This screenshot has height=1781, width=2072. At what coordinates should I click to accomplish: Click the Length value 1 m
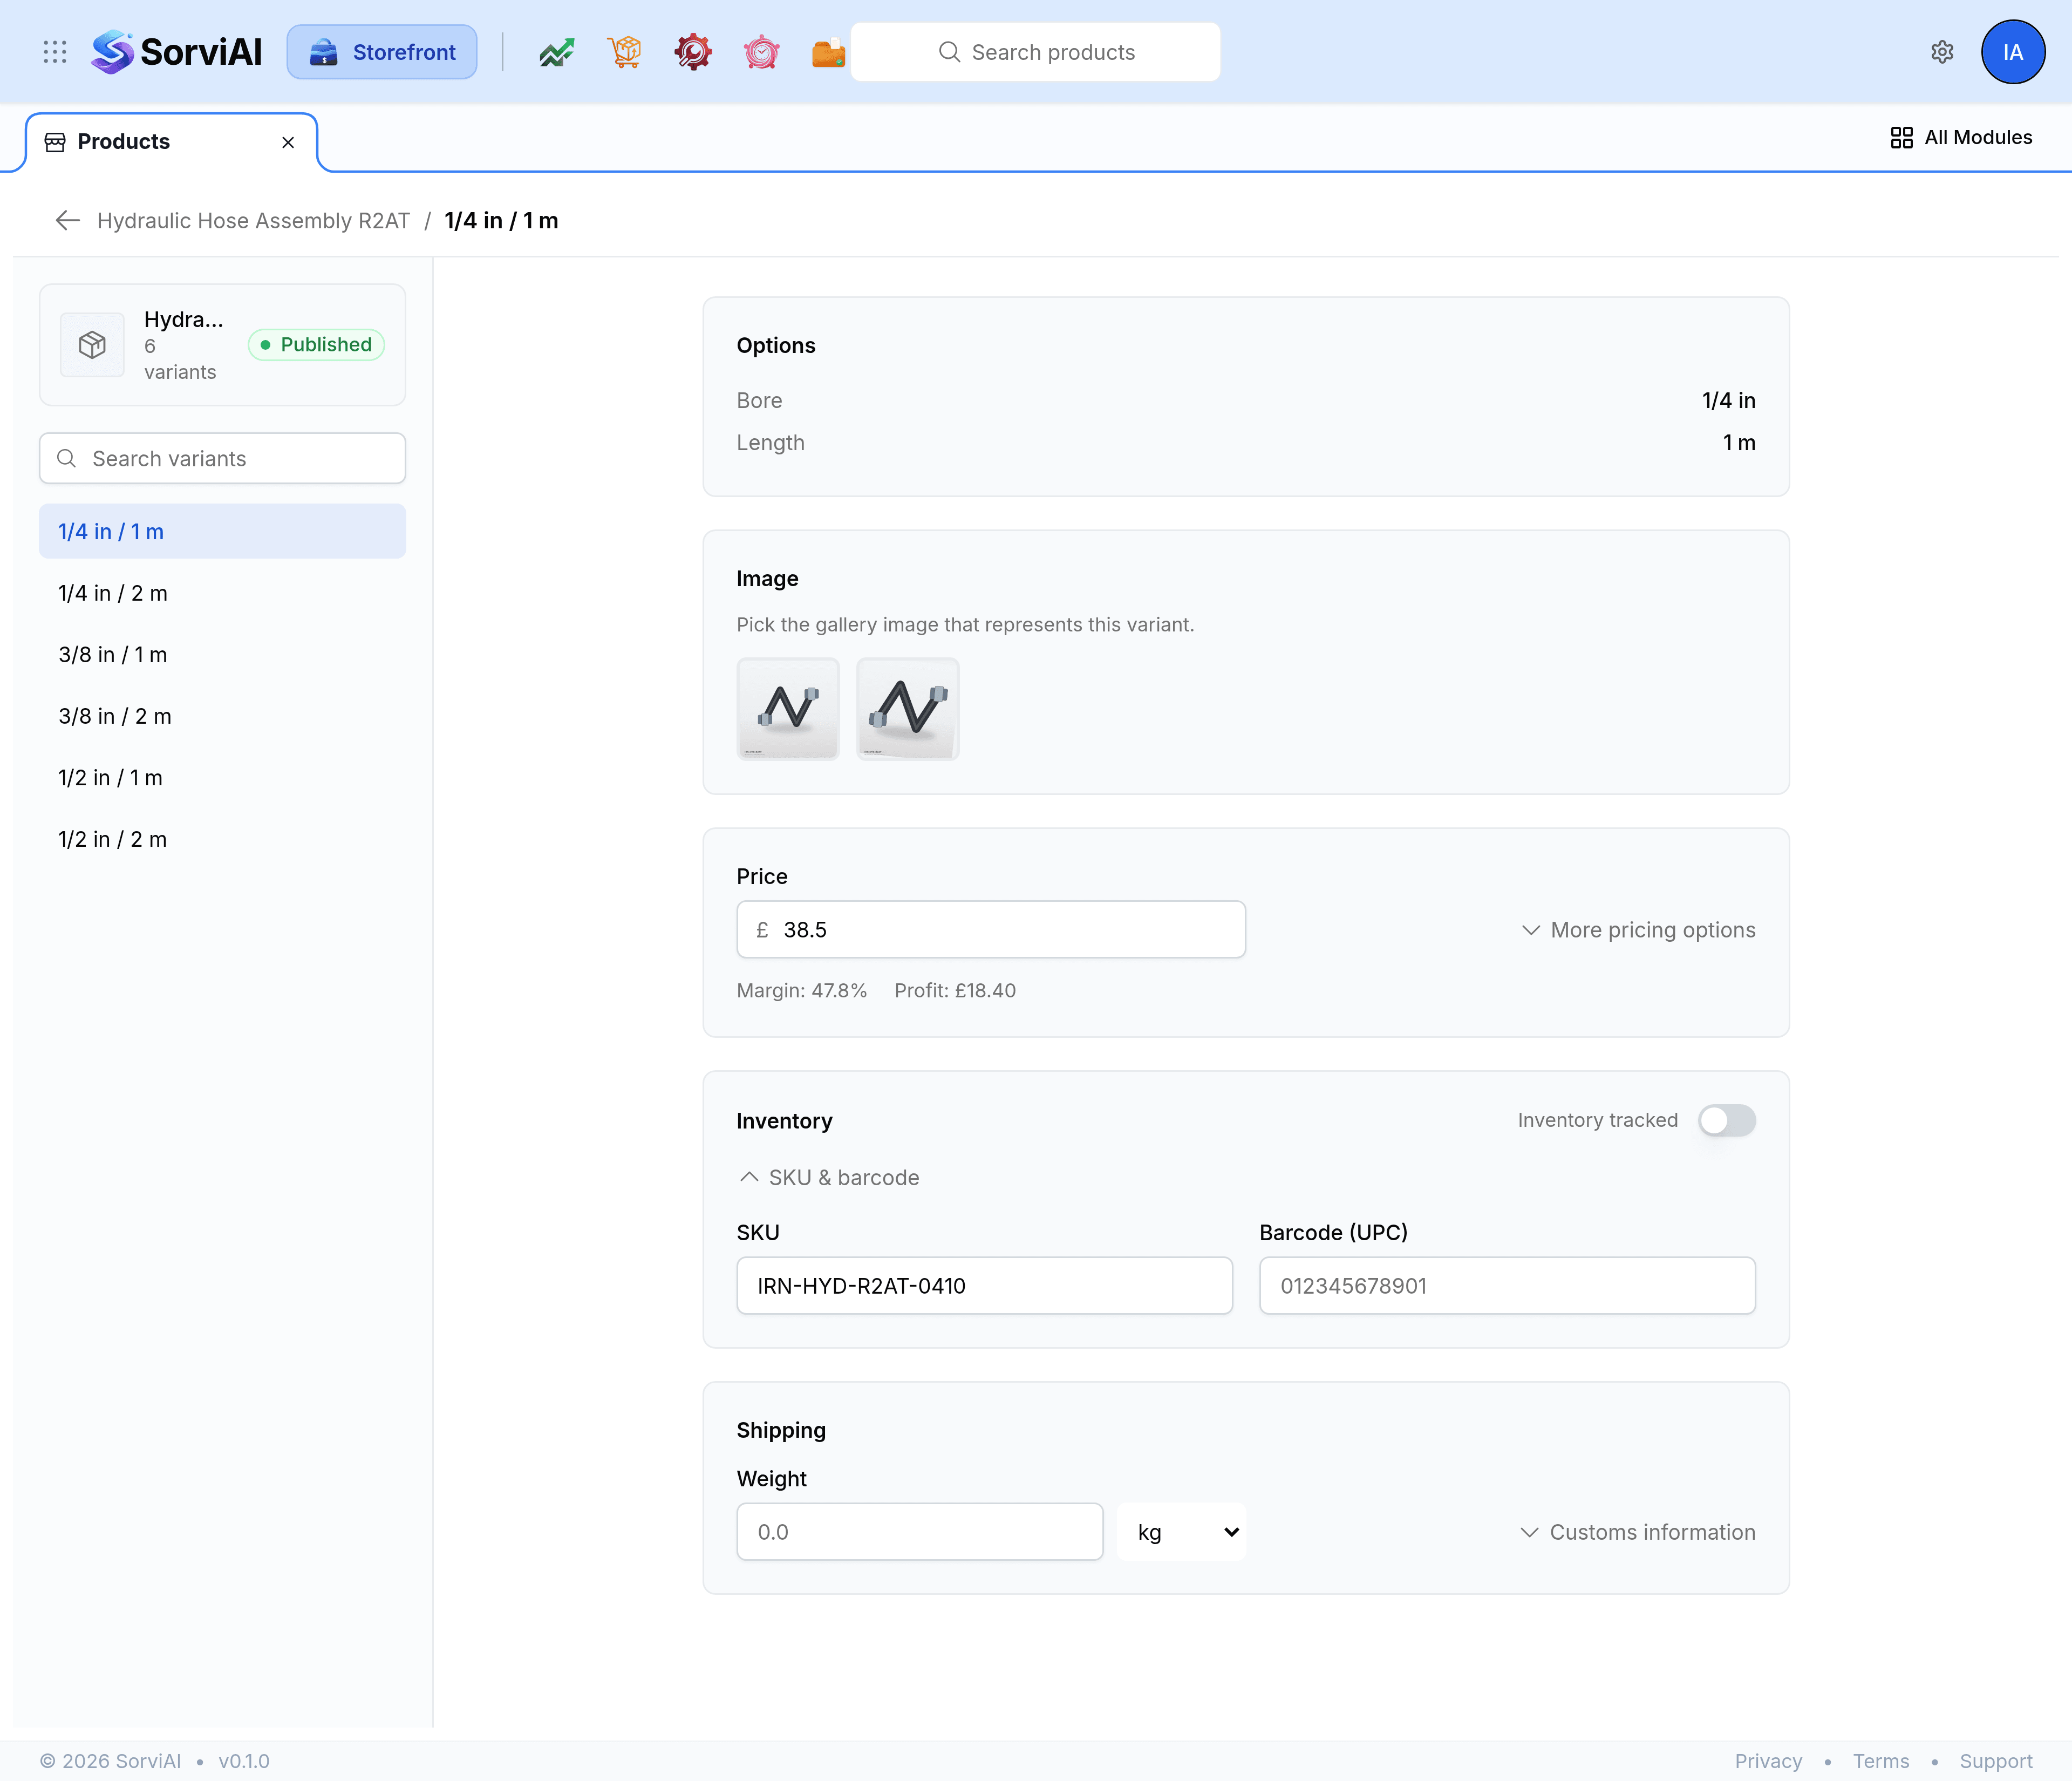1739,442
